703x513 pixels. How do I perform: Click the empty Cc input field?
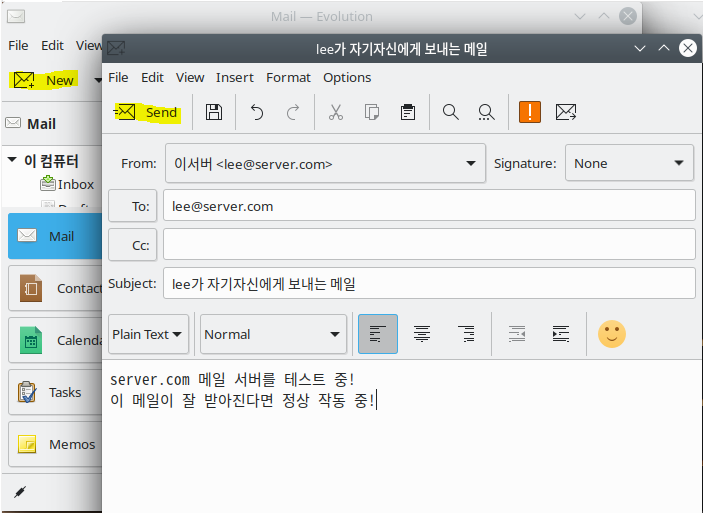429,244
